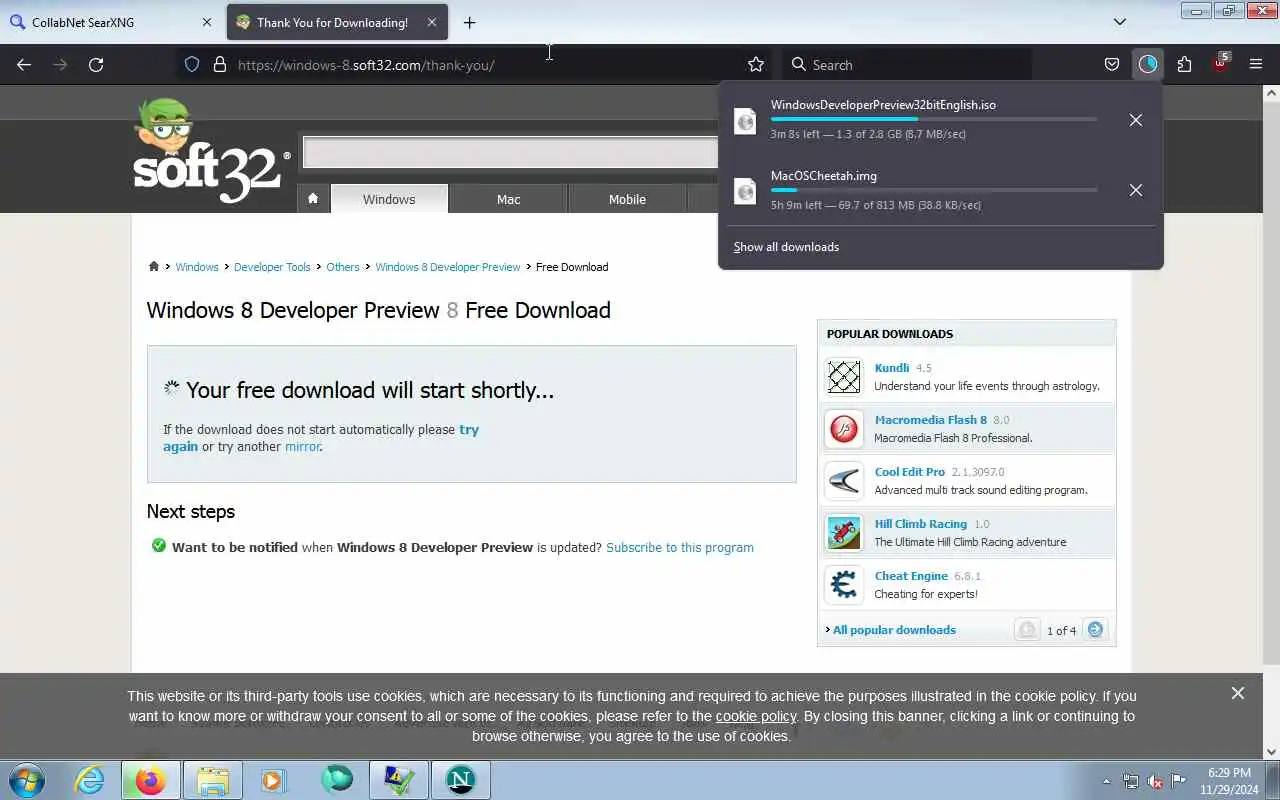This screenshot has width=1280, height=800.
Task: Open the Firefox hamburger application menu
Action: click(x=1256, y=65)
